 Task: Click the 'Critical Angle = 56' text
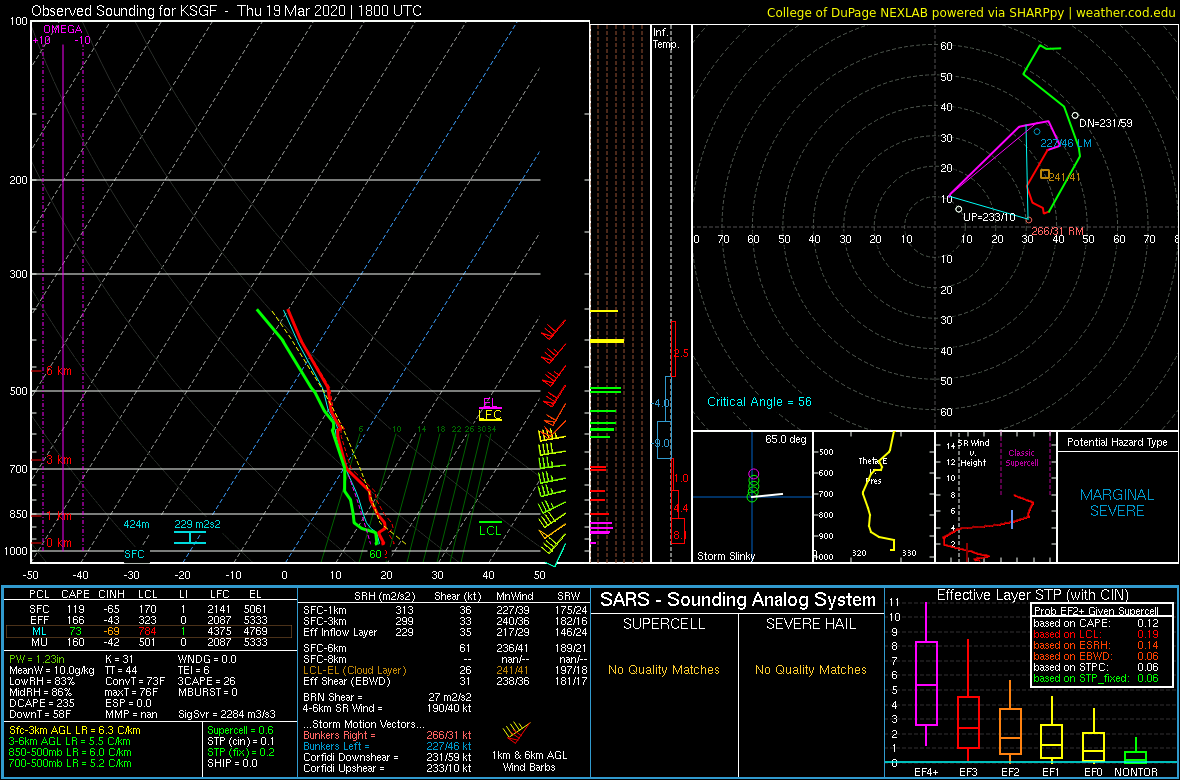[759, 402]
